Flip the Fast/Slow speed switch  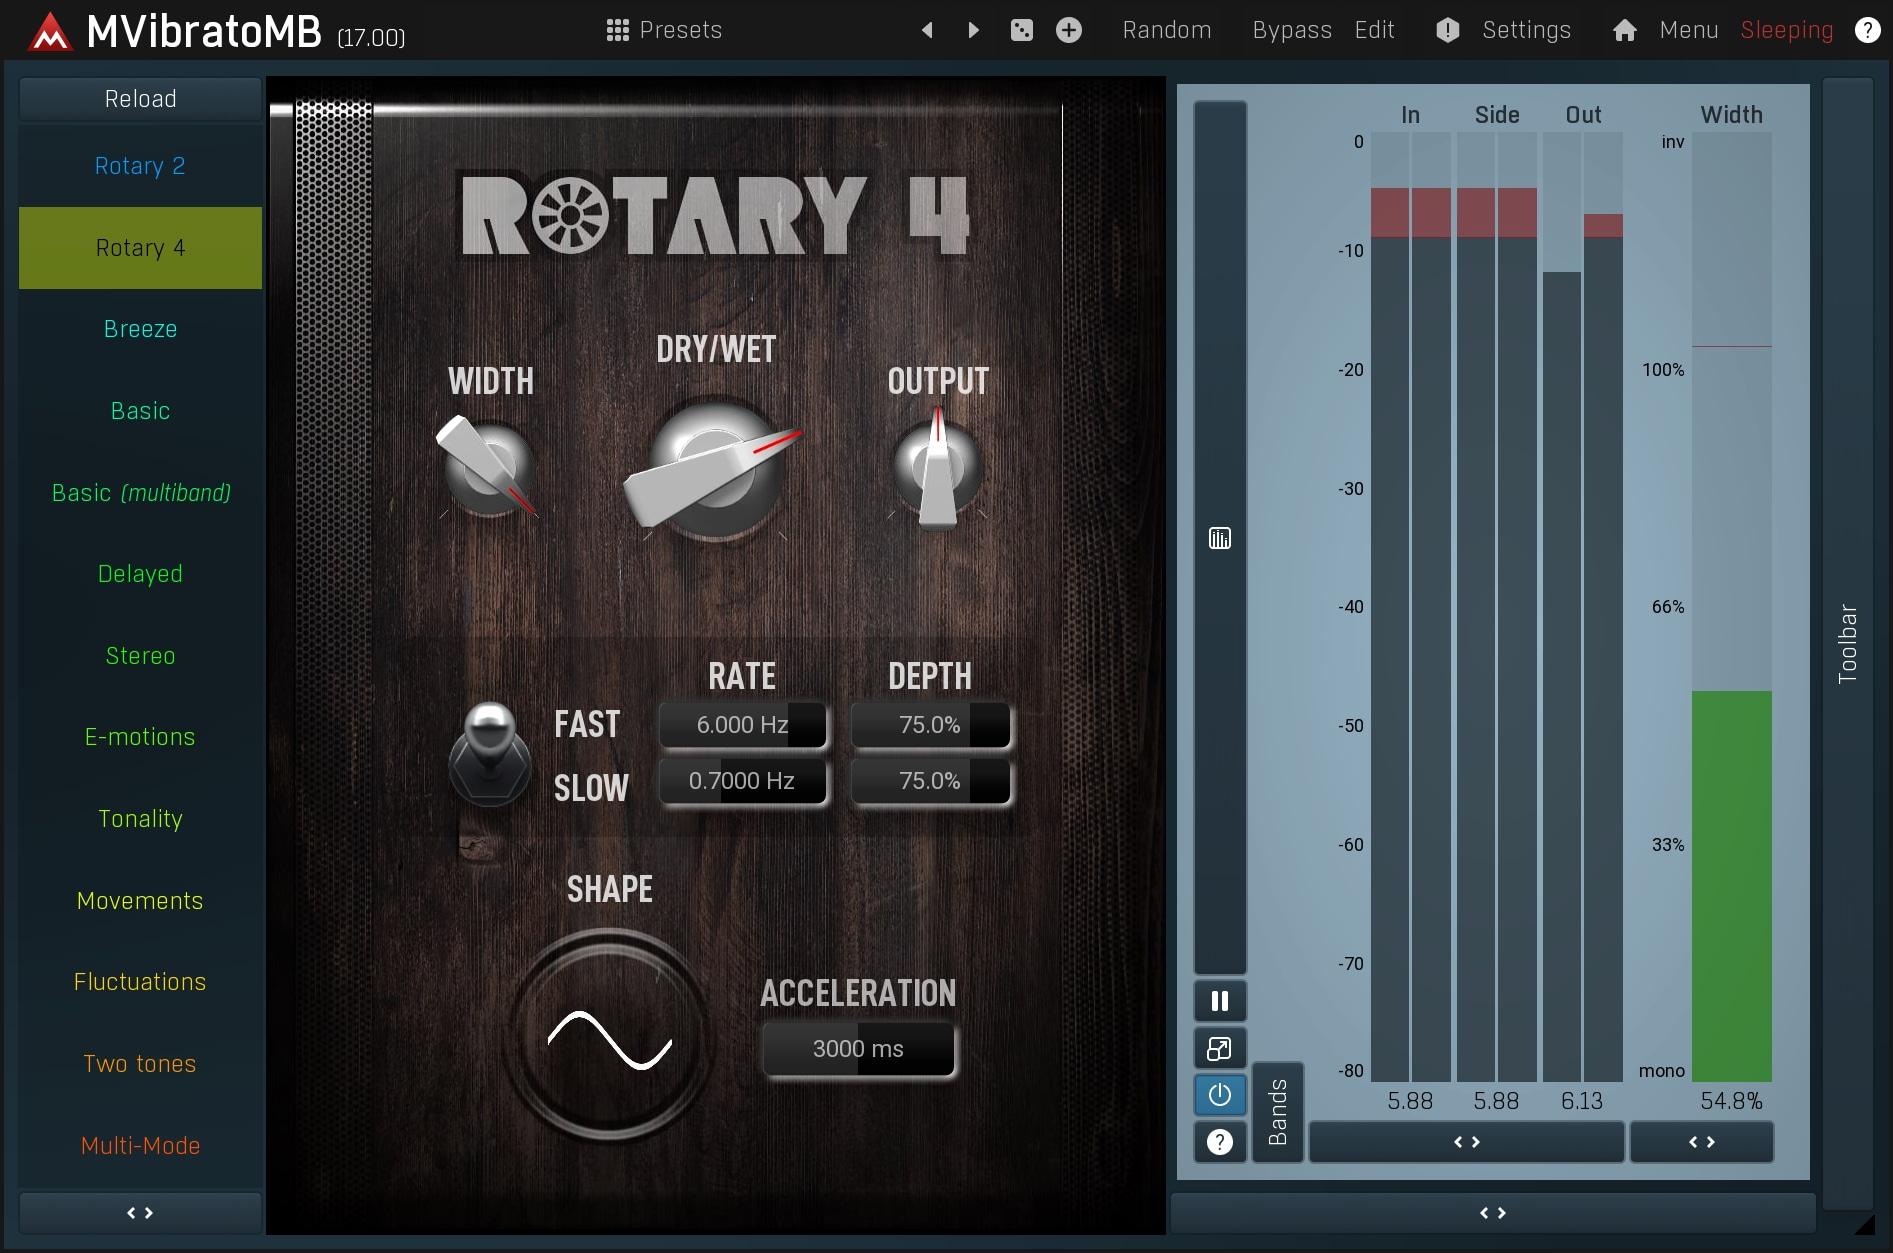[x=489, y=753]
